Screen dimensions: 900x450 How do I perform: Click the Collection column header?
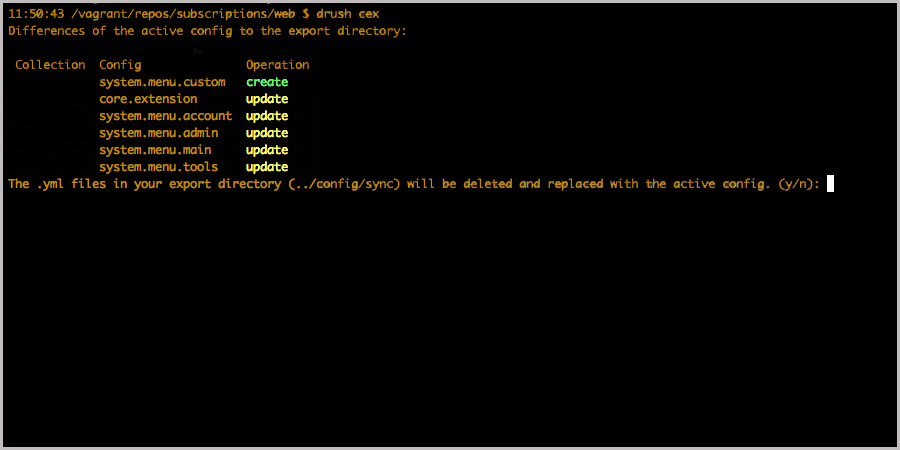[50, 65]
